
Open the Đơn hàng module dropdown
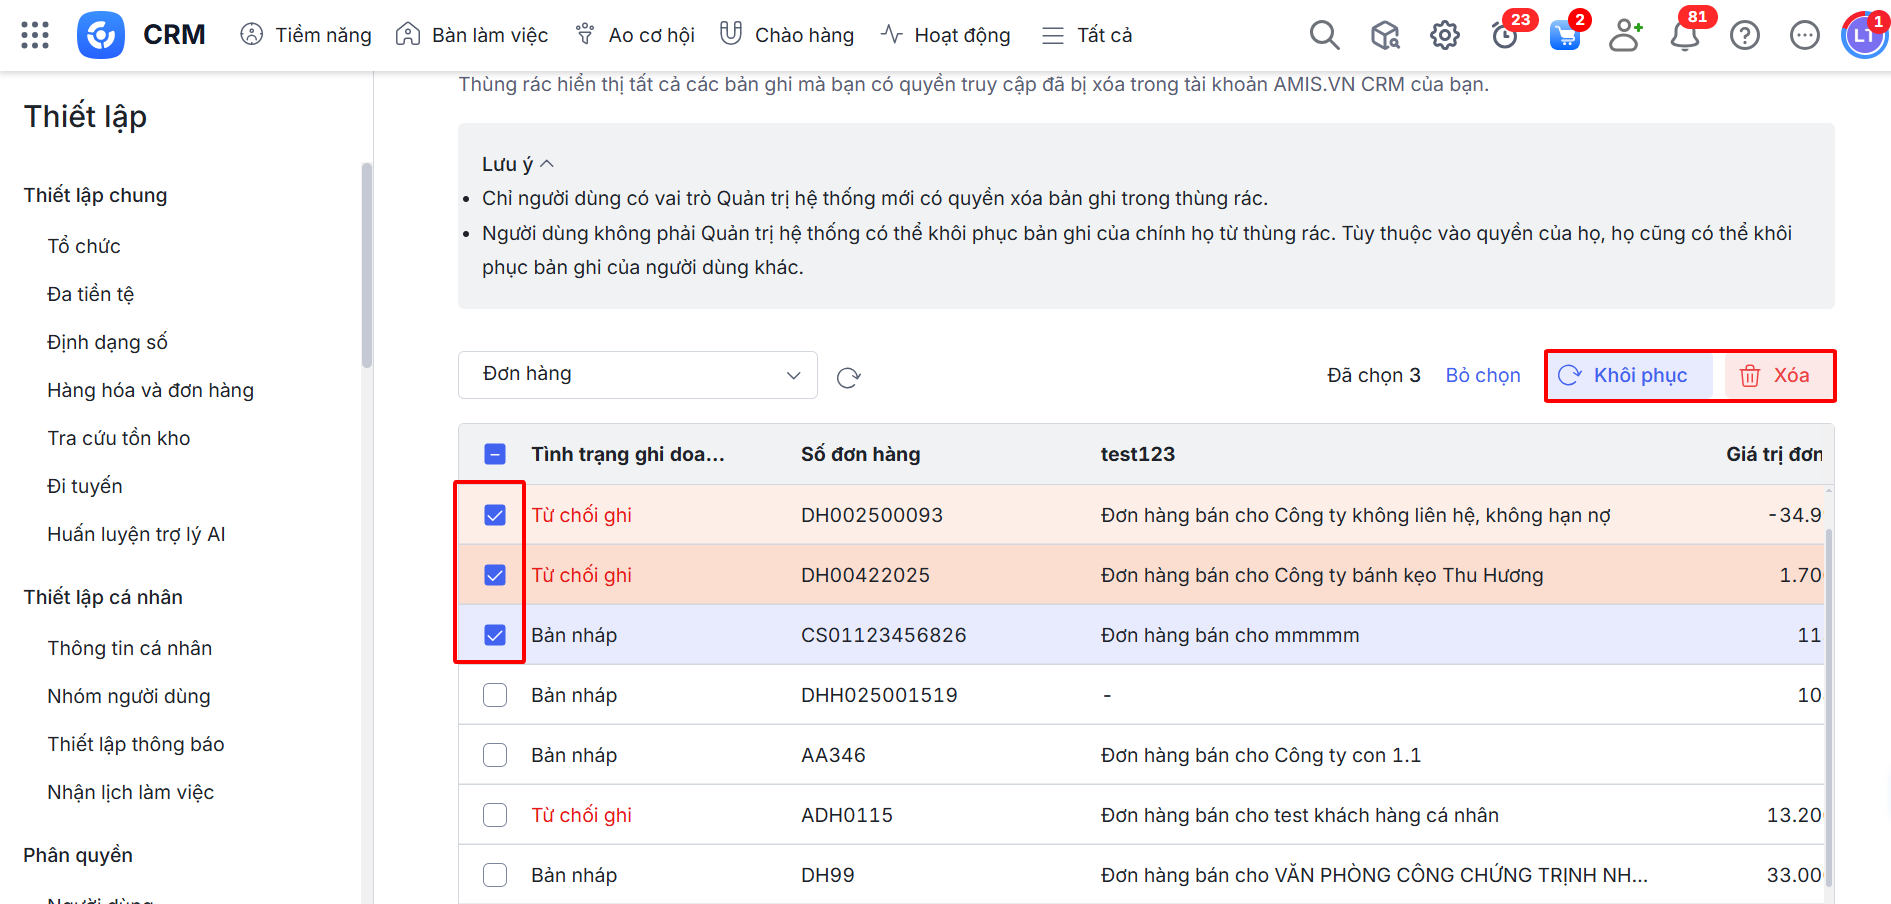(x=638, y=375)
